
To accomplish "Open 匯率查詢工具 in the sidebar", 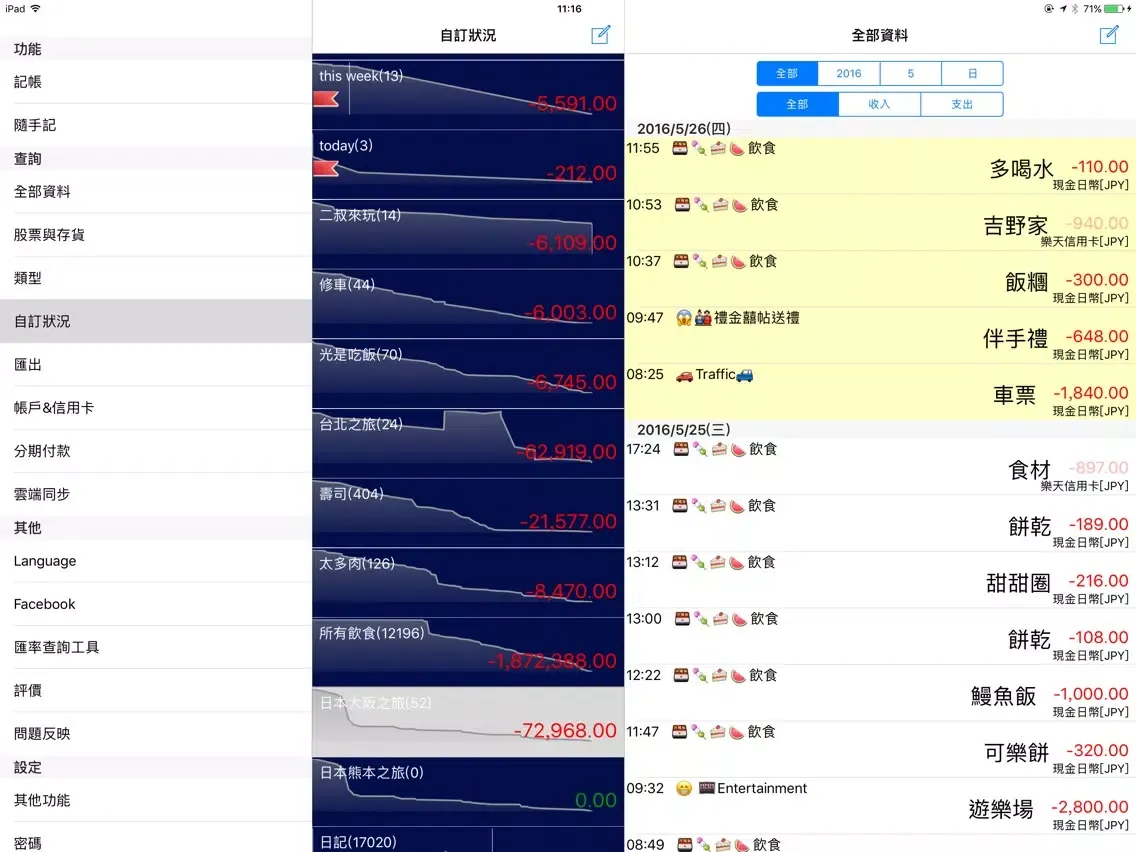I will pos(156,647).
